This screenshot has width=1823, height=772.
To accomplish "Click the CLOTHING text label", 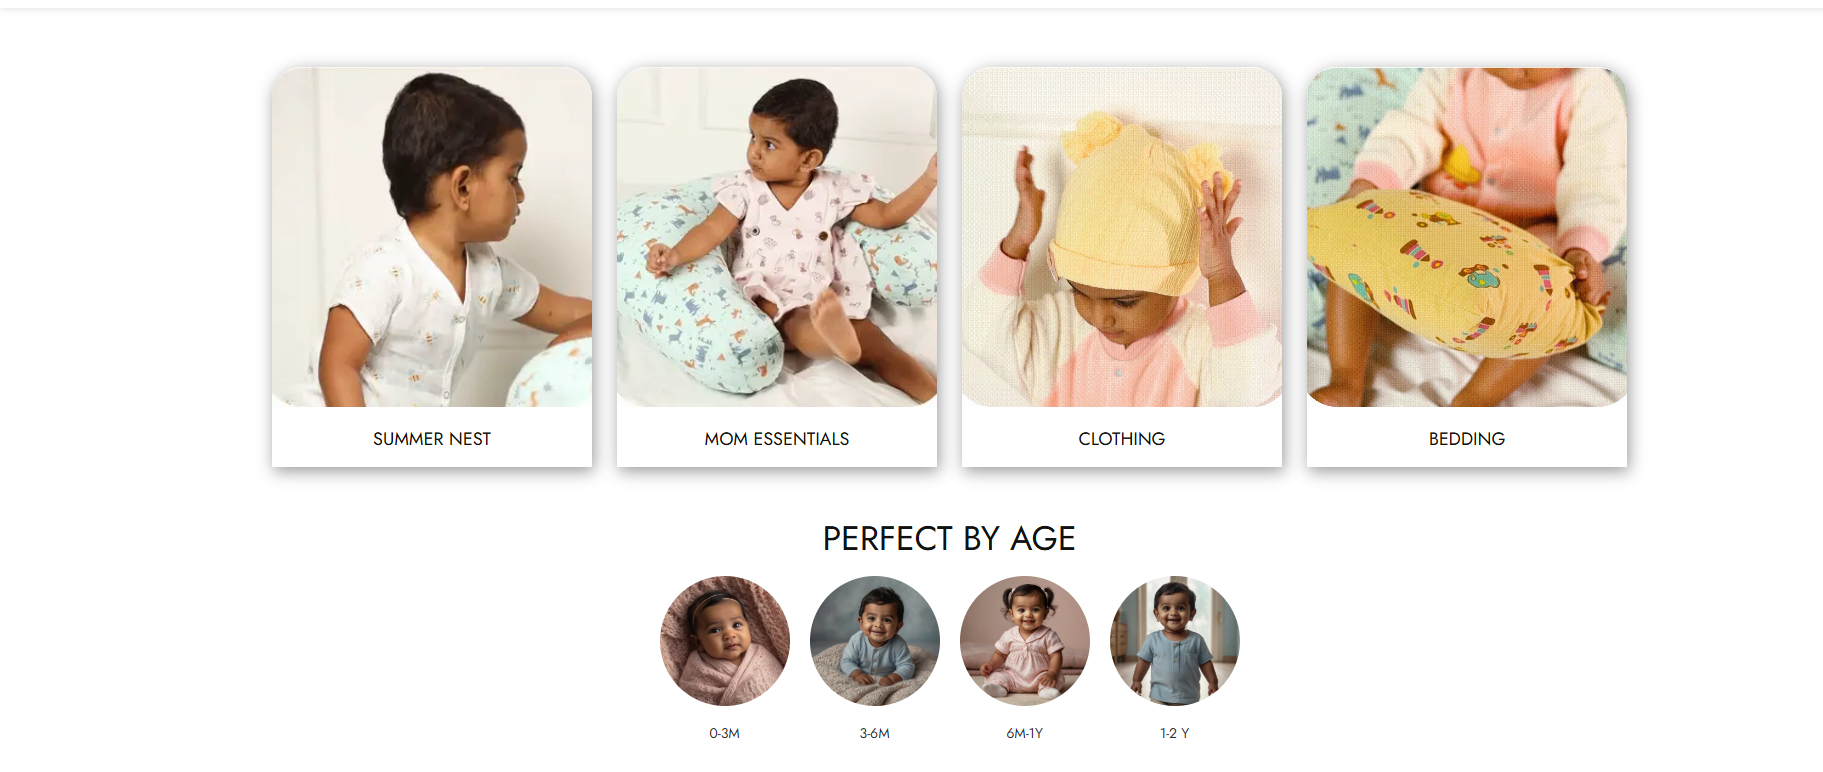I will pos(1122,439).
